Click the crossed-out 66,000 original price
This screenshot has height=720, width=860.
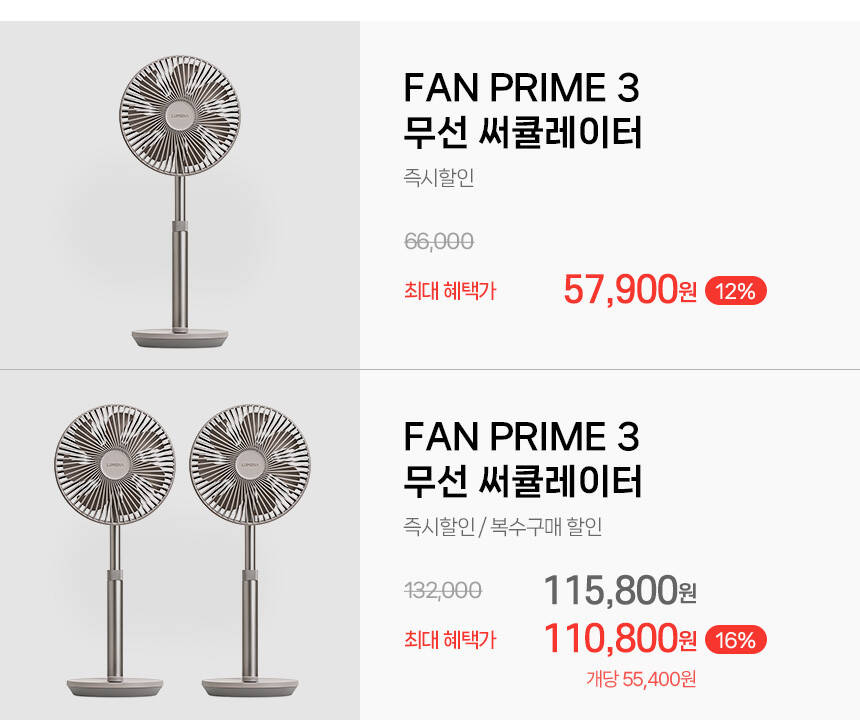click(x=439, y=242)
